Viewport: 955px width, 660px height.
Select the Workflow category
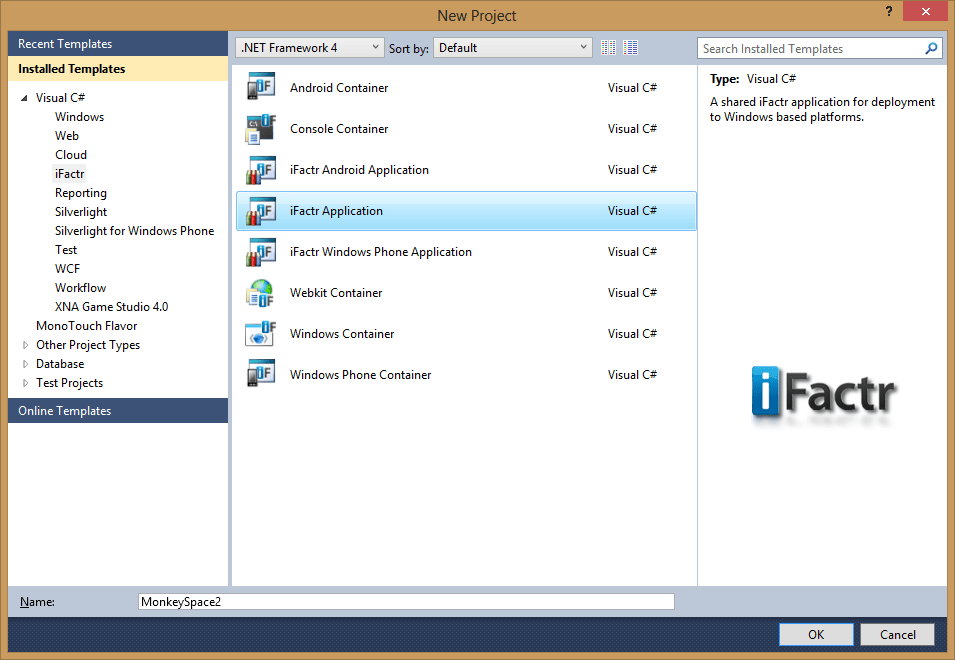[x=80, y=287]
